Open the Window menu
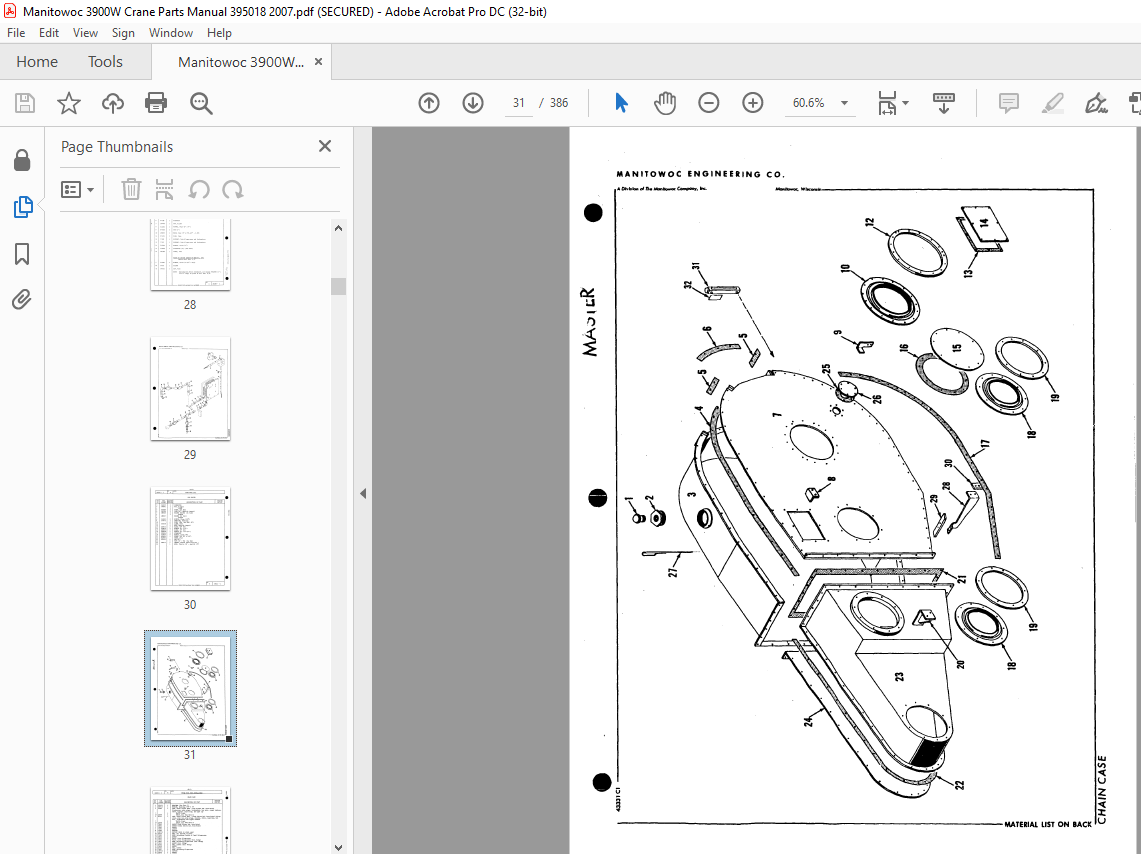 click(170, 33)
